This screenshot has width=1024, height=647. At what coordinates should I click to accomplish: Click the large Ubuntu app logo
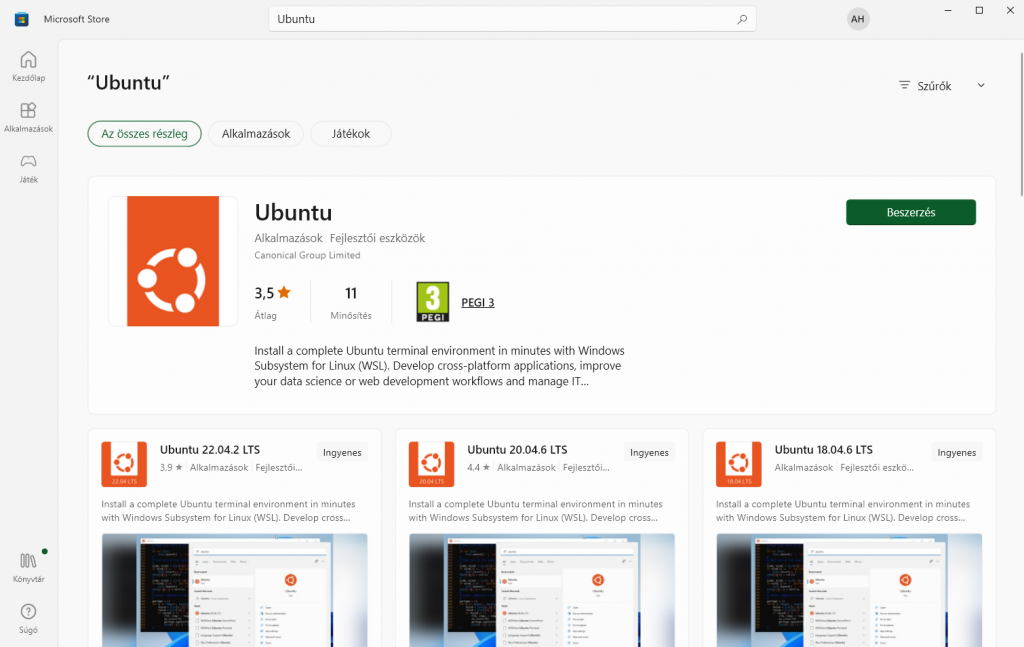pos(173,261)
